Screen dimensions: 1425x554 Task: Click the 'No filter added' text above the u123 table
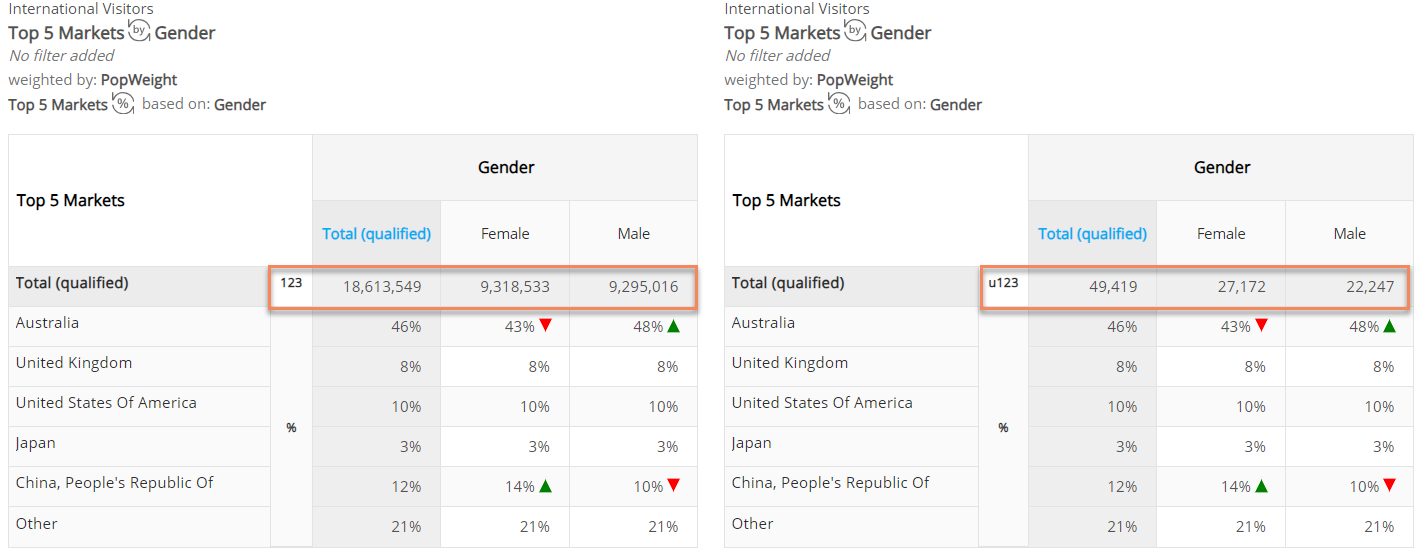tap(778, 55)
